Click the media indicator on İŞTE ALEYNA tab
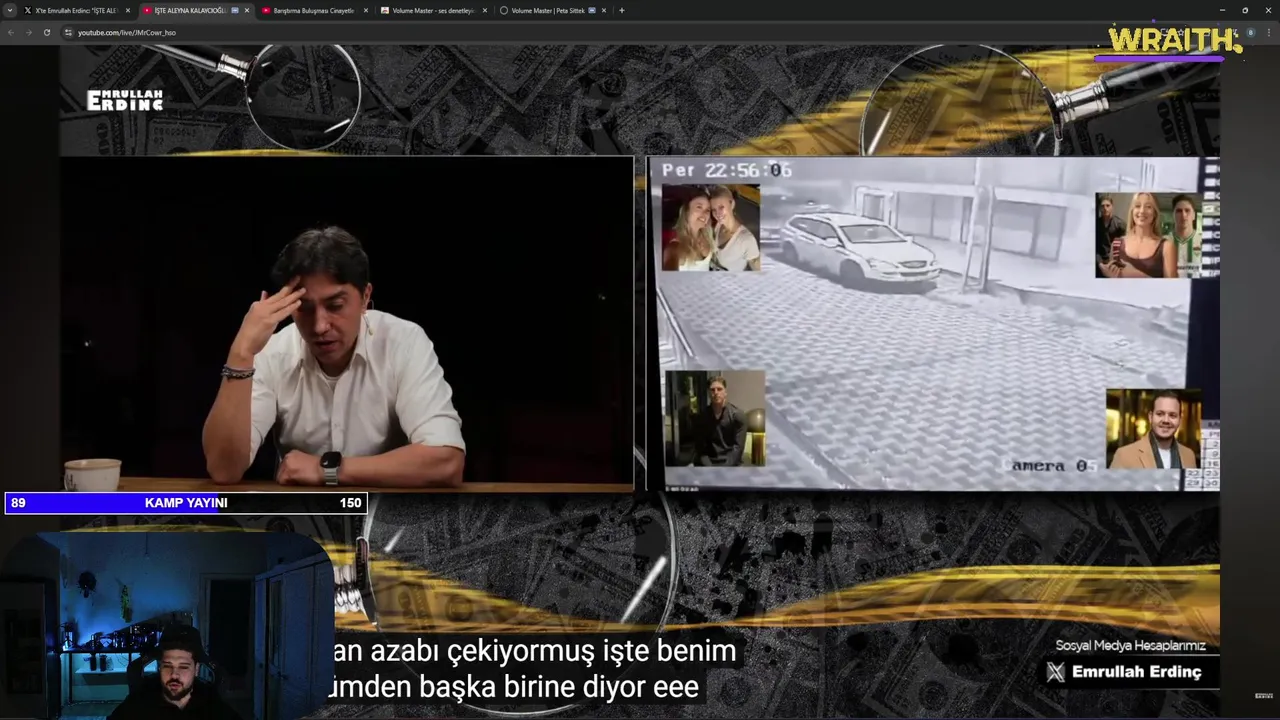The width and height of the screenshot is (1280, 720). [235, 10]
